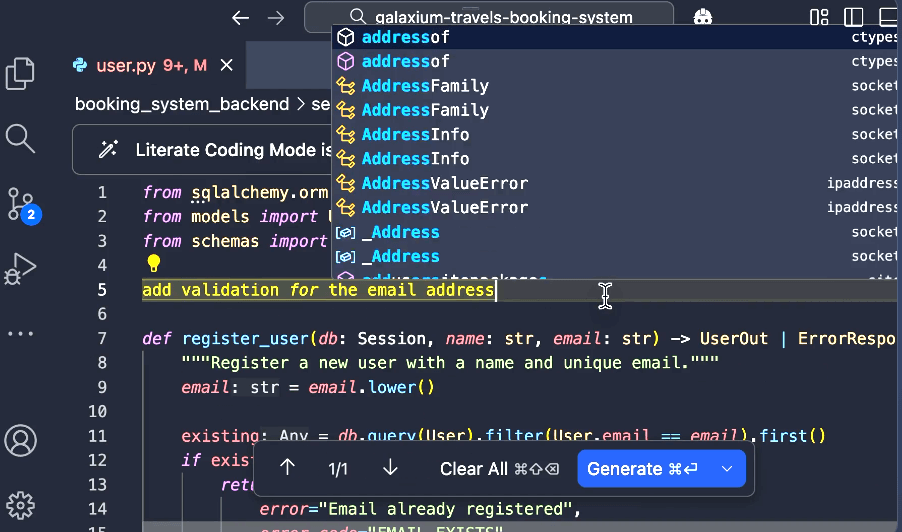This screenshot has width=902, height=532.
Task: Select the first AddressInfo suggestion
Action: 614,135
